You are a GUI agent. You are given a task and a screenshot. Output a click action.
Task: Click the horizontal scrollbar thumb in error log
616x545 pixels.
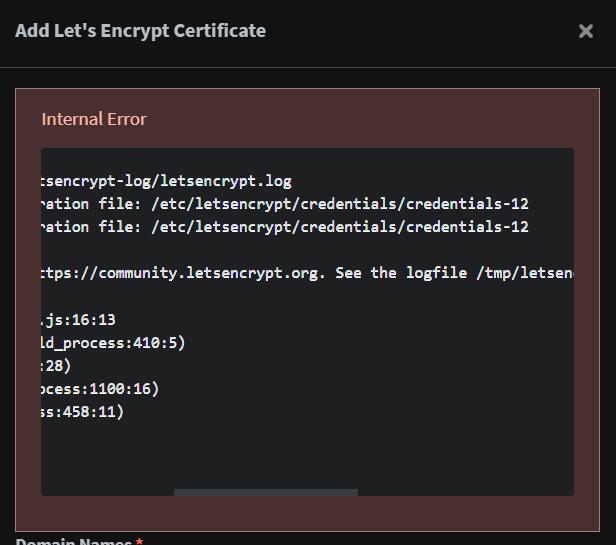pyautogui.click(x=265, y=492)
